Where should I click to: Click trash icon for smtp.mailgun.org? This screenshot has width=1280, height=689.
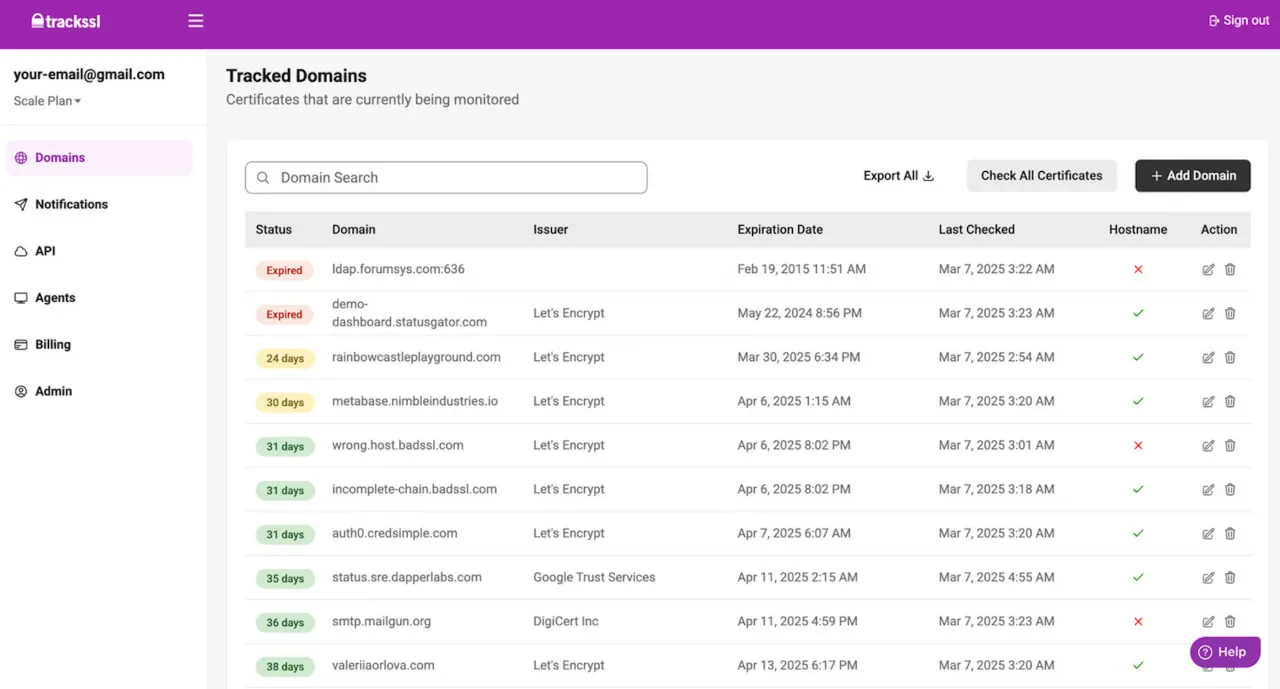(1230, 622)
